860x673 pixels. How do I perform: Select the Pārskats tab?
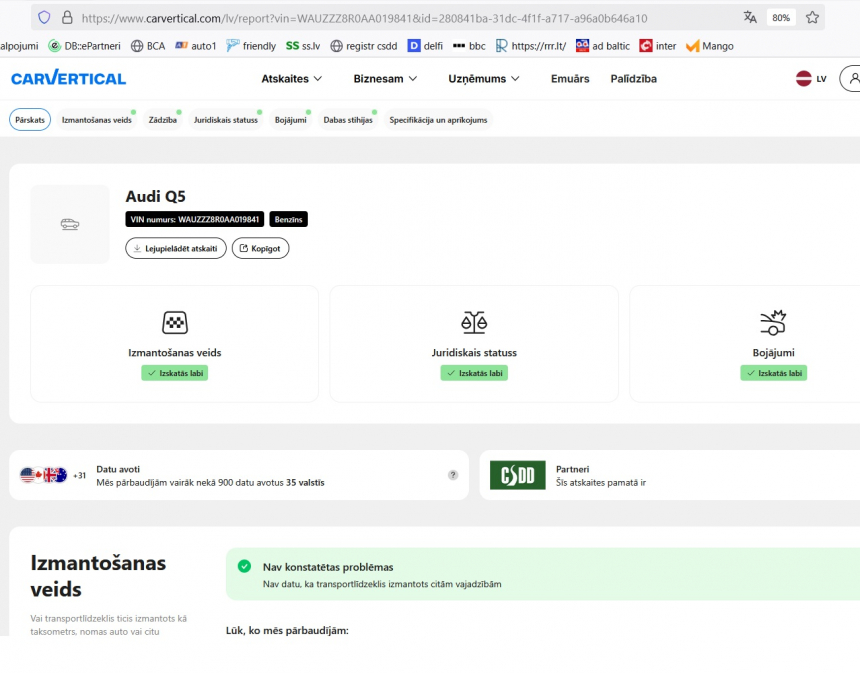(x=30, y=120)
